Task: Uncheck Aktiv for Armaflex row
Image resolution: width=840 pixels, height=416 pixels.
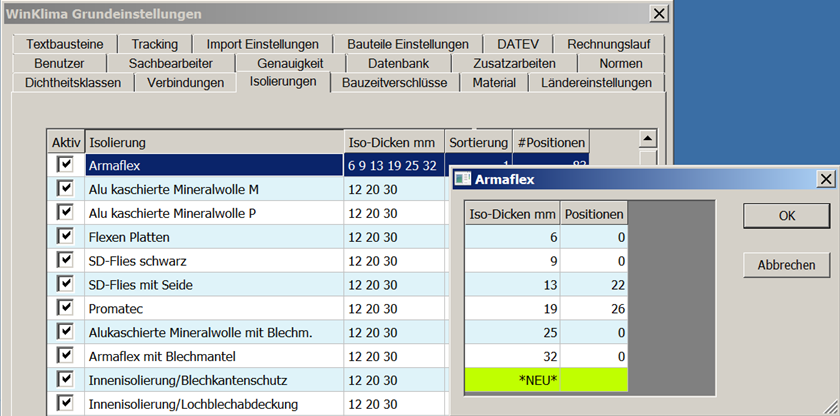Action: click(66, 164)
